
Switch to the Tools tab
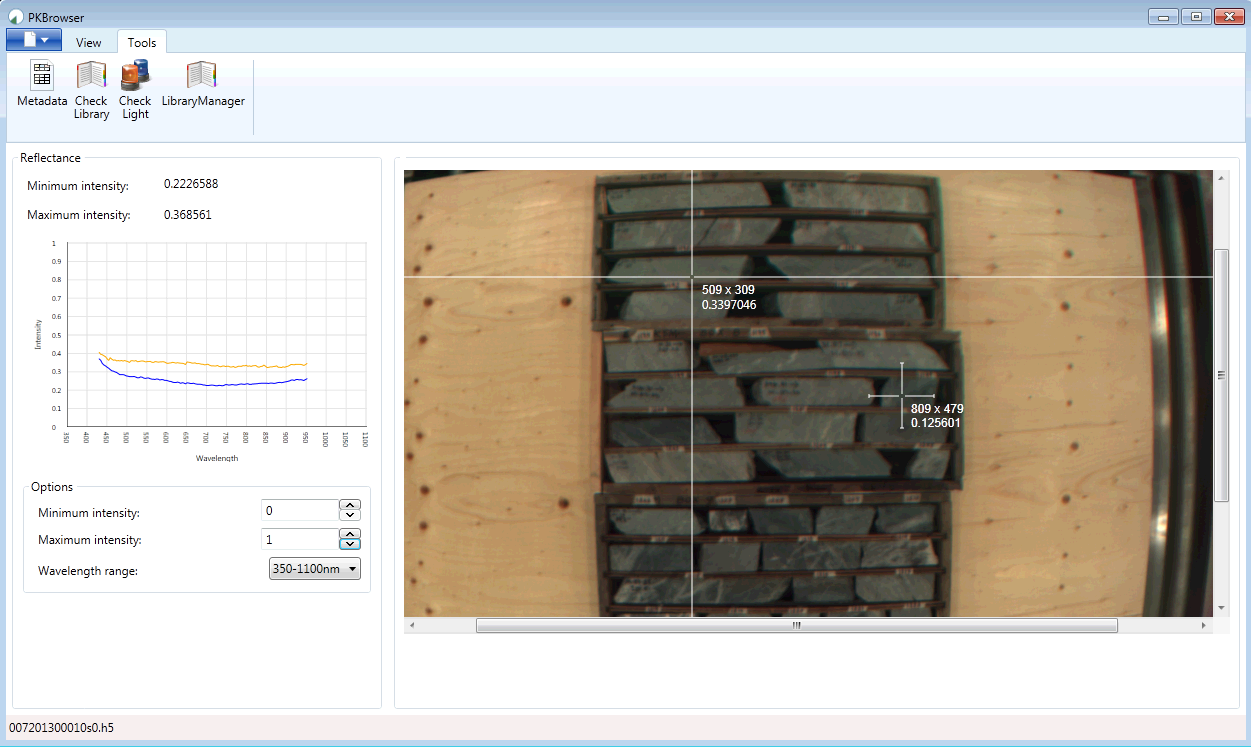[141, 42]
